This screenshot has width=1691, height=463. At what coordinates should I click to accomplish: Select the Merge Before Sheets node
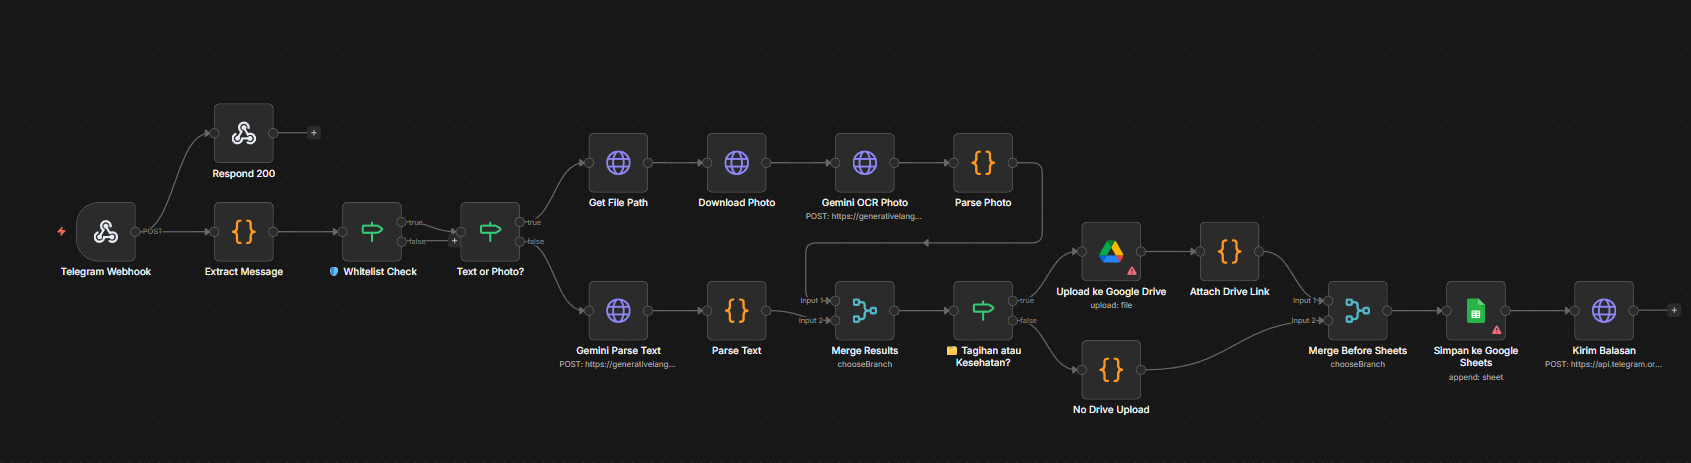coord(1357,311)
